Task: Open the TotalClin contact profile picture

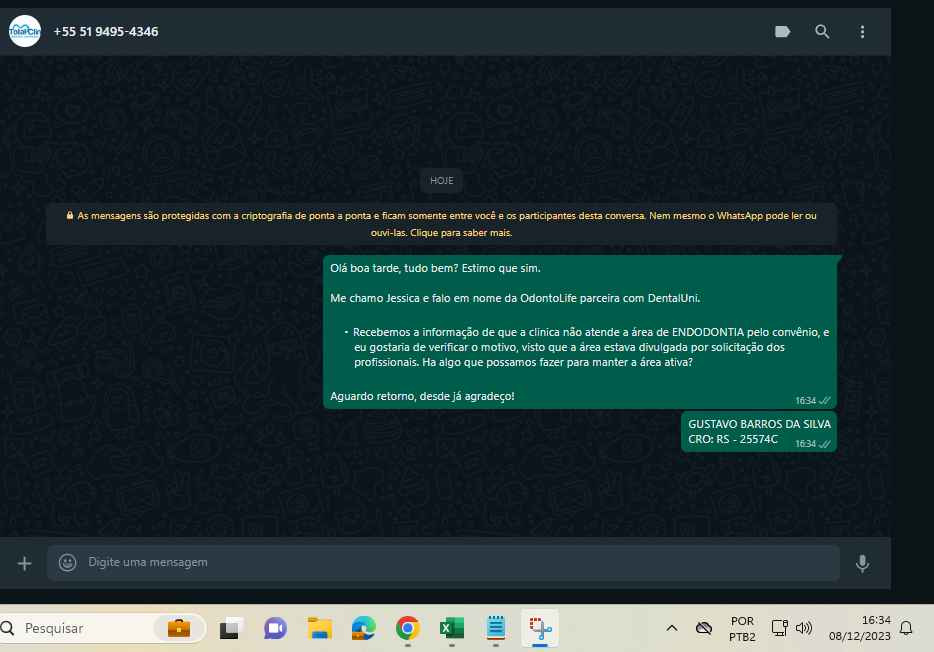Action: (25, 31)
